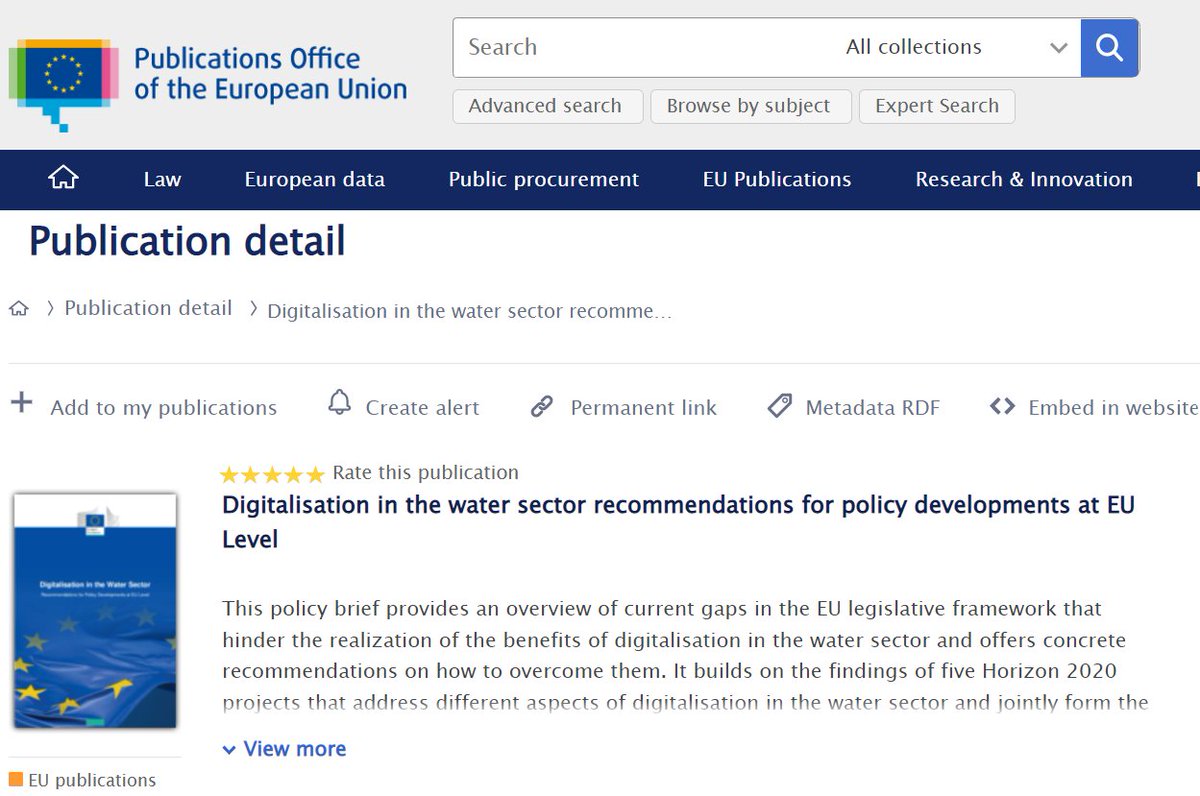Click the chain icon for a permanent link
1200x796 pixels.
(543, 406)
